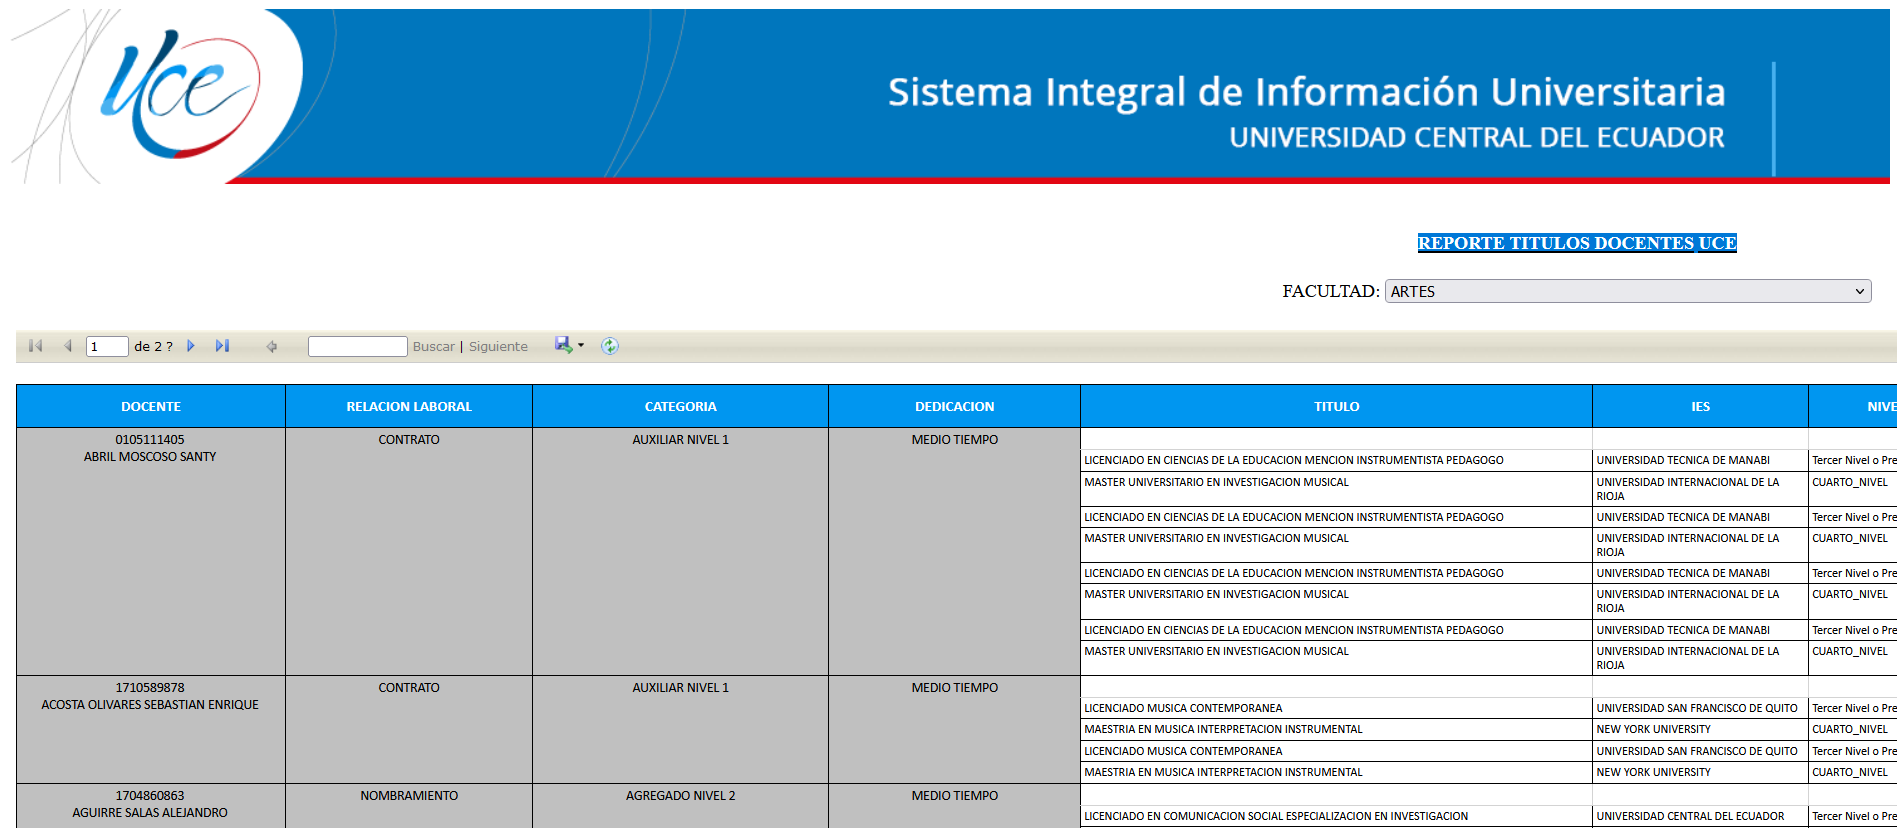Screen dimensions: 1897x828
Task: Select docente ACOSTA OLIVARES SEBASTIAN ENRIQUE
Action: pyautogui.click(x=150, y=705)
